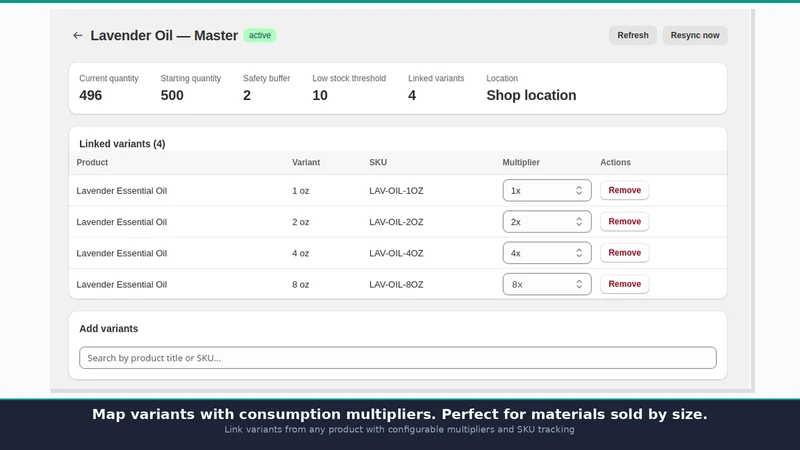Remove the 1 oz variant
The width and height of the screenshot is (800, 450).
pyautogui.click(x=624, y=190)
